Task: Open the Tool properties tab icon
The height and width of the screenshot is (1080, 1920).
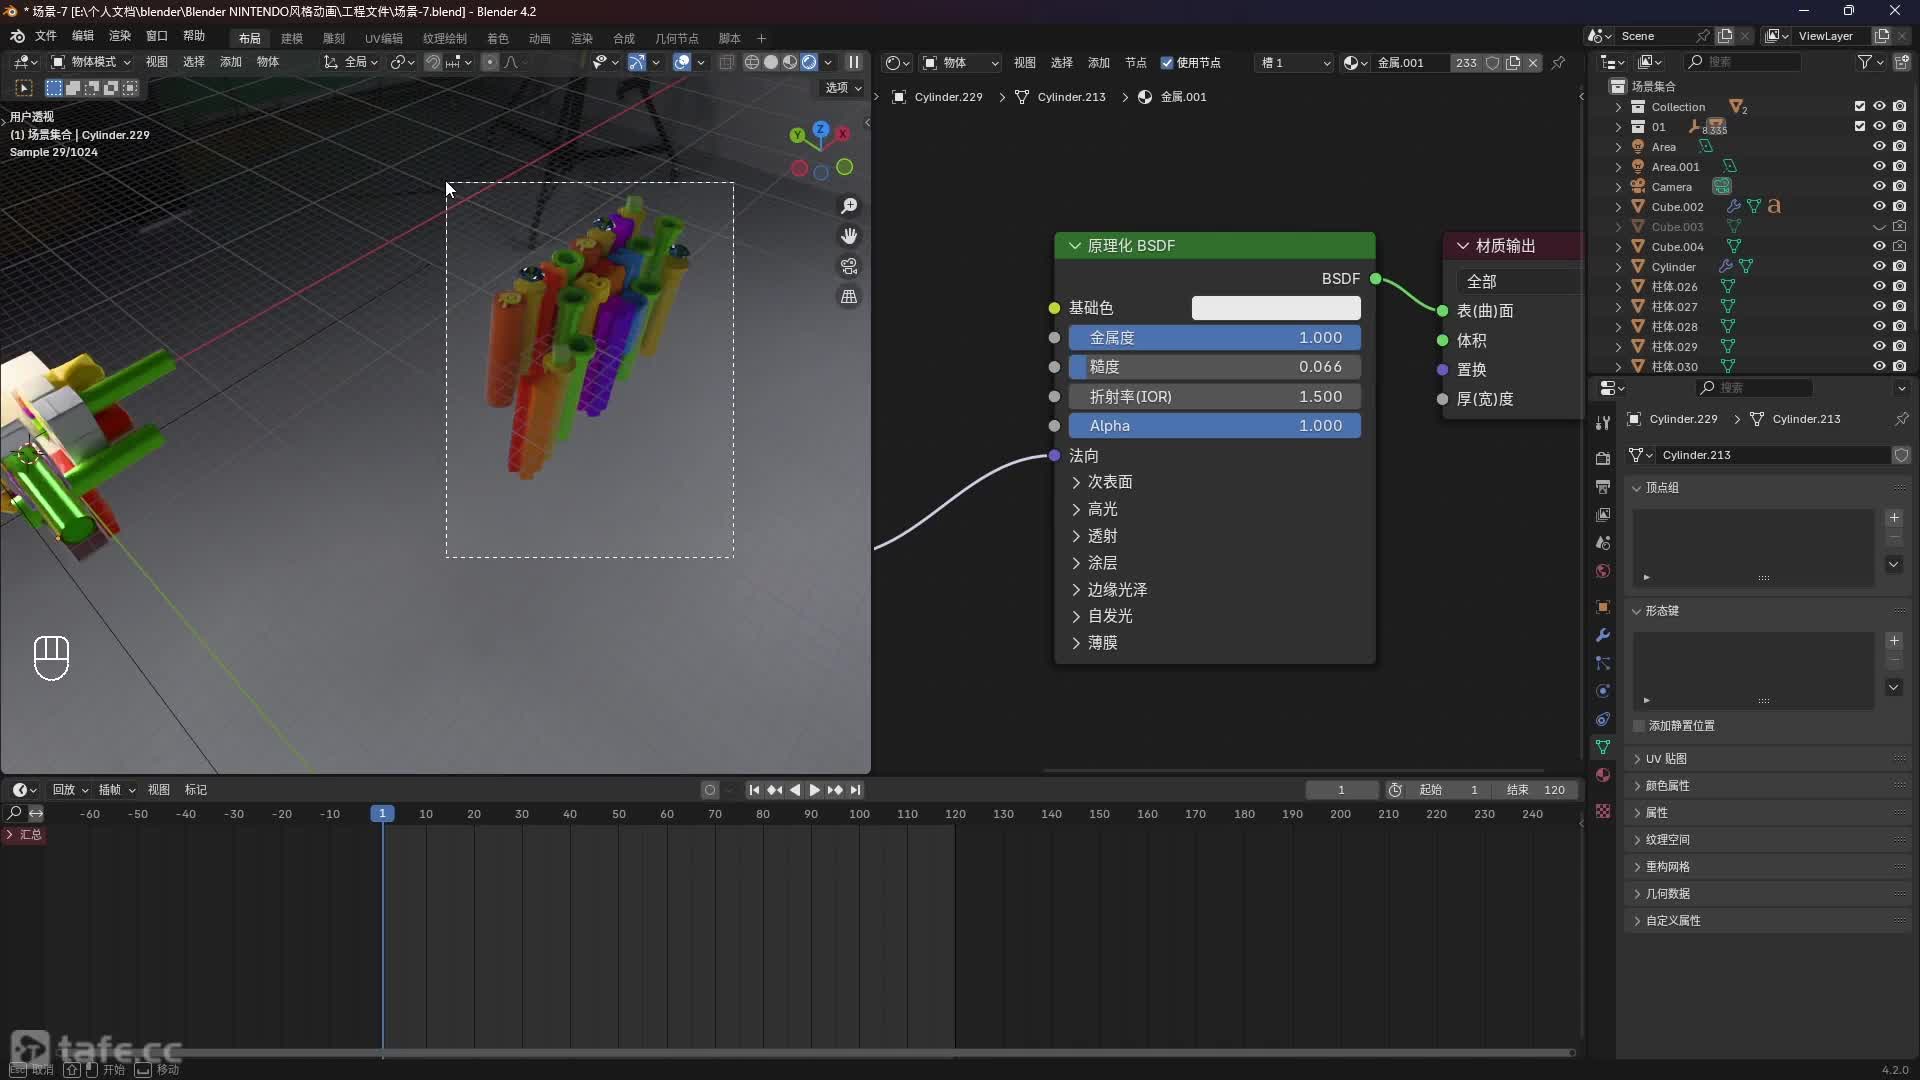Action: click(x=1603, y=423)
